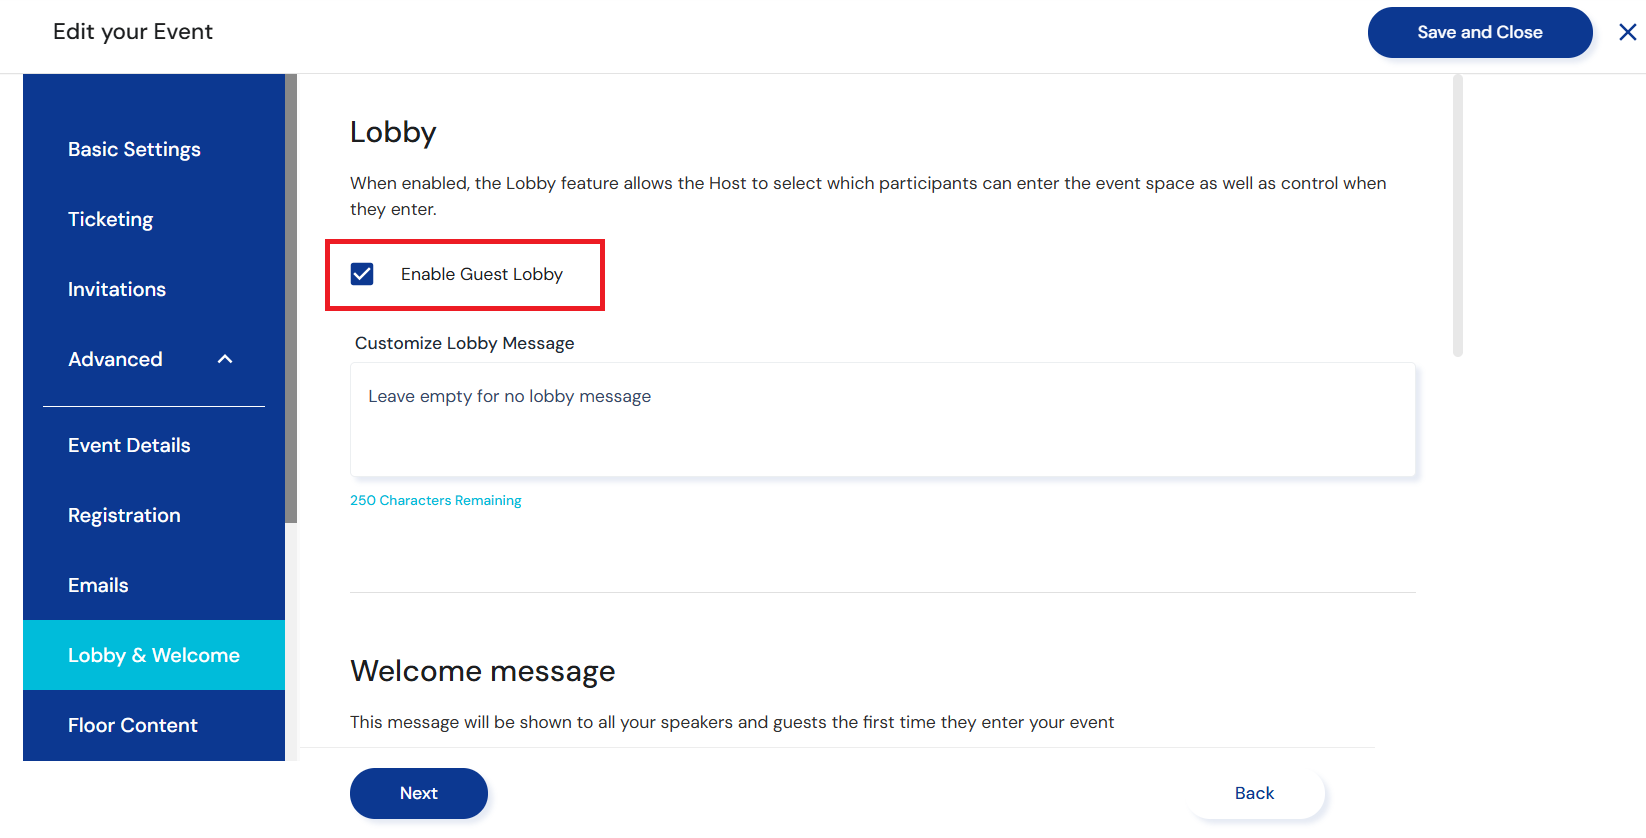Collapse the Advanced section chevron

[225, 359]
